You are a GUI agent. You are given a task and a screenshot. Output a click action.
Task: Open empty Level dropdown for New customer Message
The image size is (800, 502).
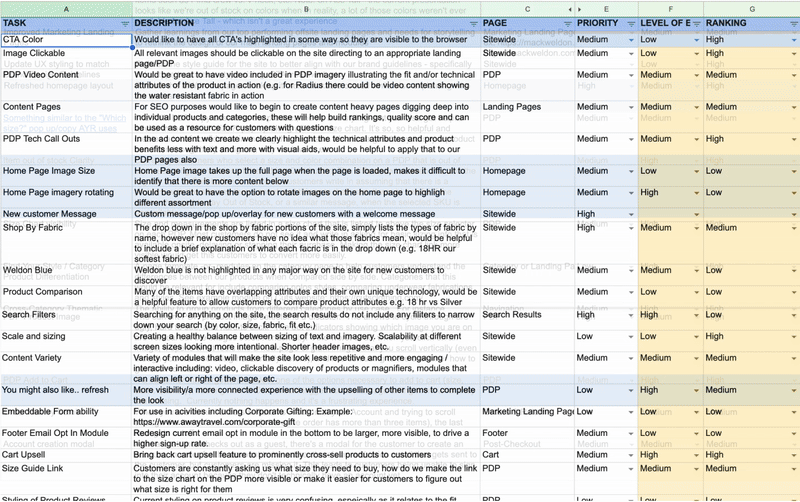(696, 214)
